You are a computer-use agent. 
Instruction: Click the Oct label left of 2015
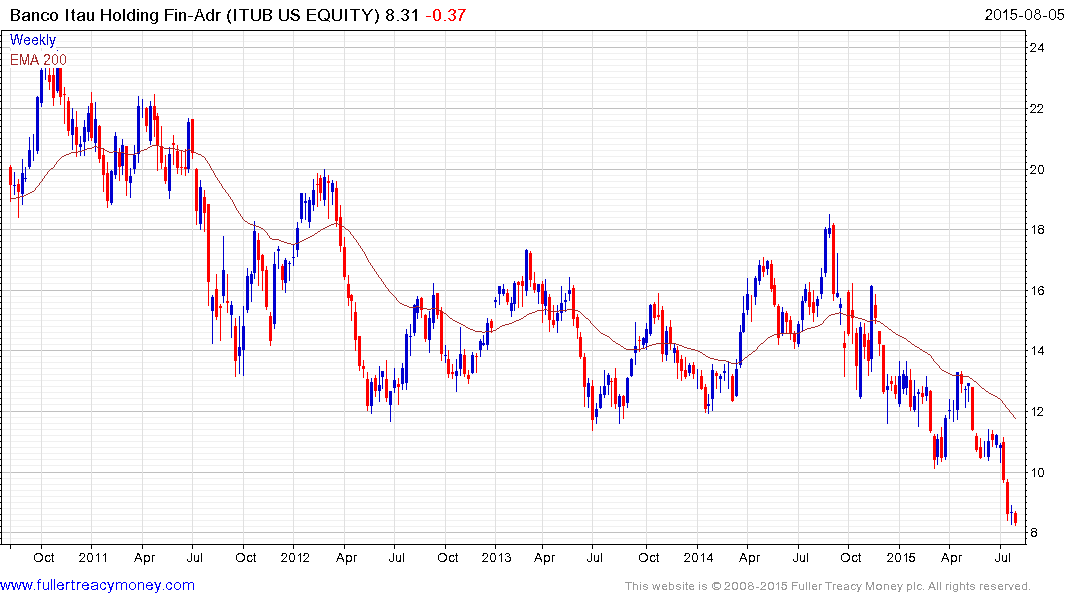point(850,557)
